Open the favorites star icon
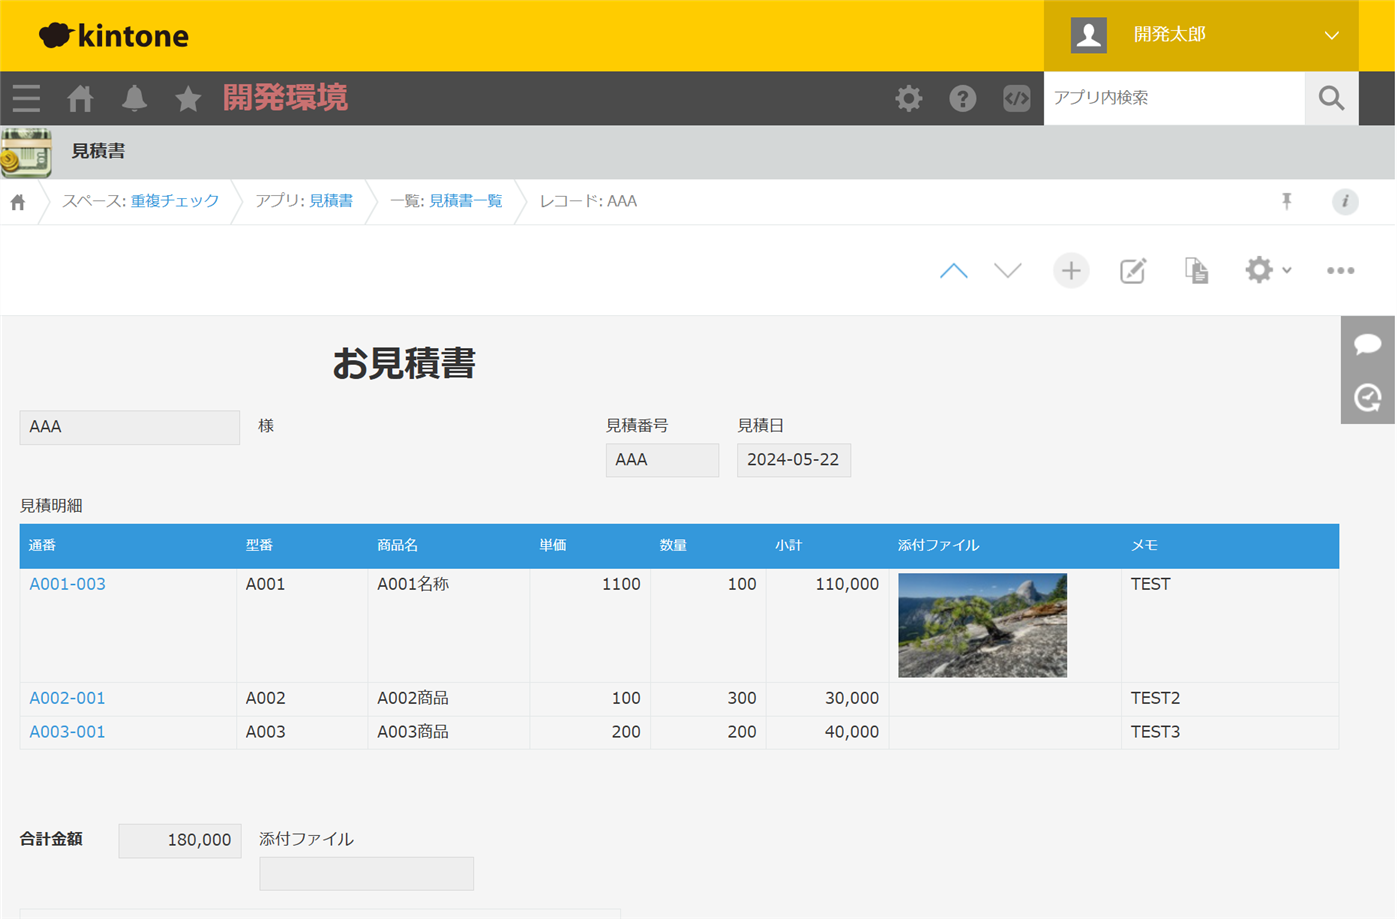Image resolution: width=1397 pixels, height=919 pixels. [x=188, y=98]
